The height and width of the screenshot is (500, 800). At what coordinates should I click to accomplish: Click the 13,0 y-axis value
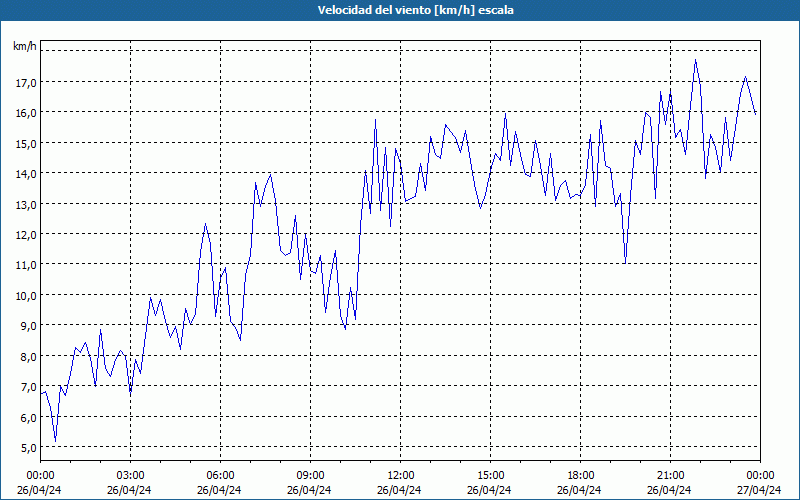[x=26, y=205]
